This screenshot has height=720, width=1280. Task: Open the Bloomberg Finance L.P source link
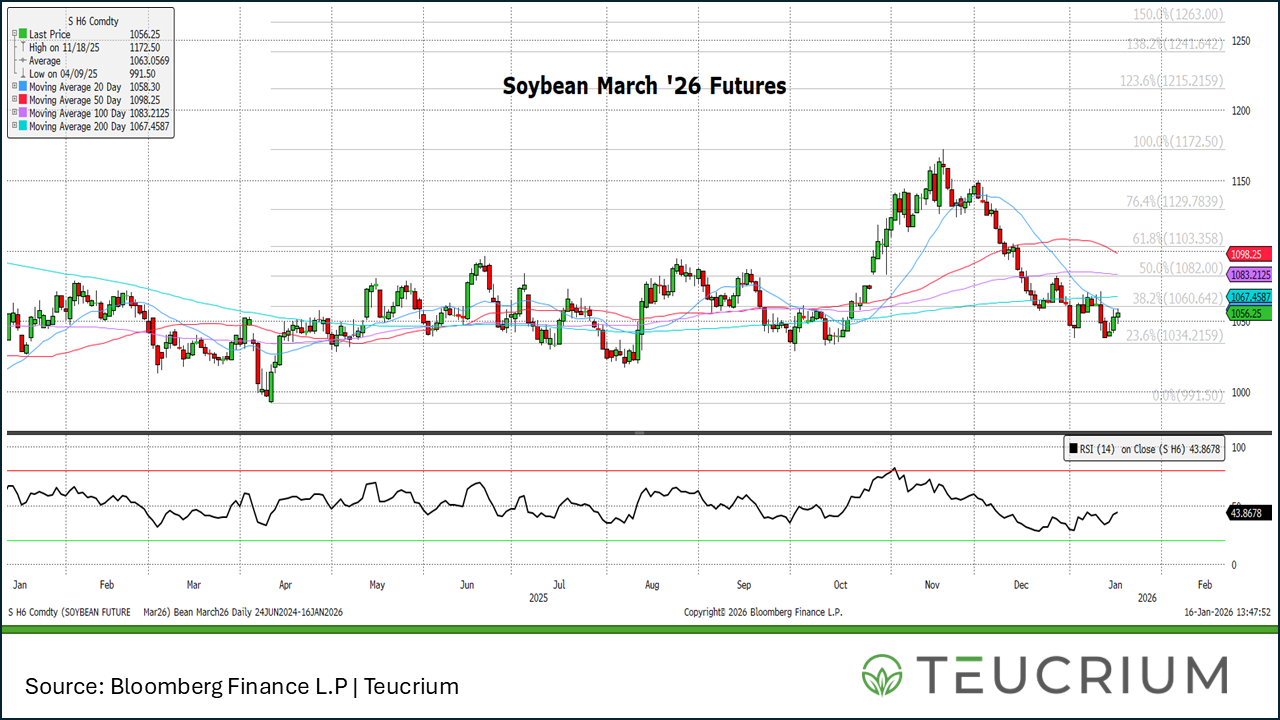point(220,687)
